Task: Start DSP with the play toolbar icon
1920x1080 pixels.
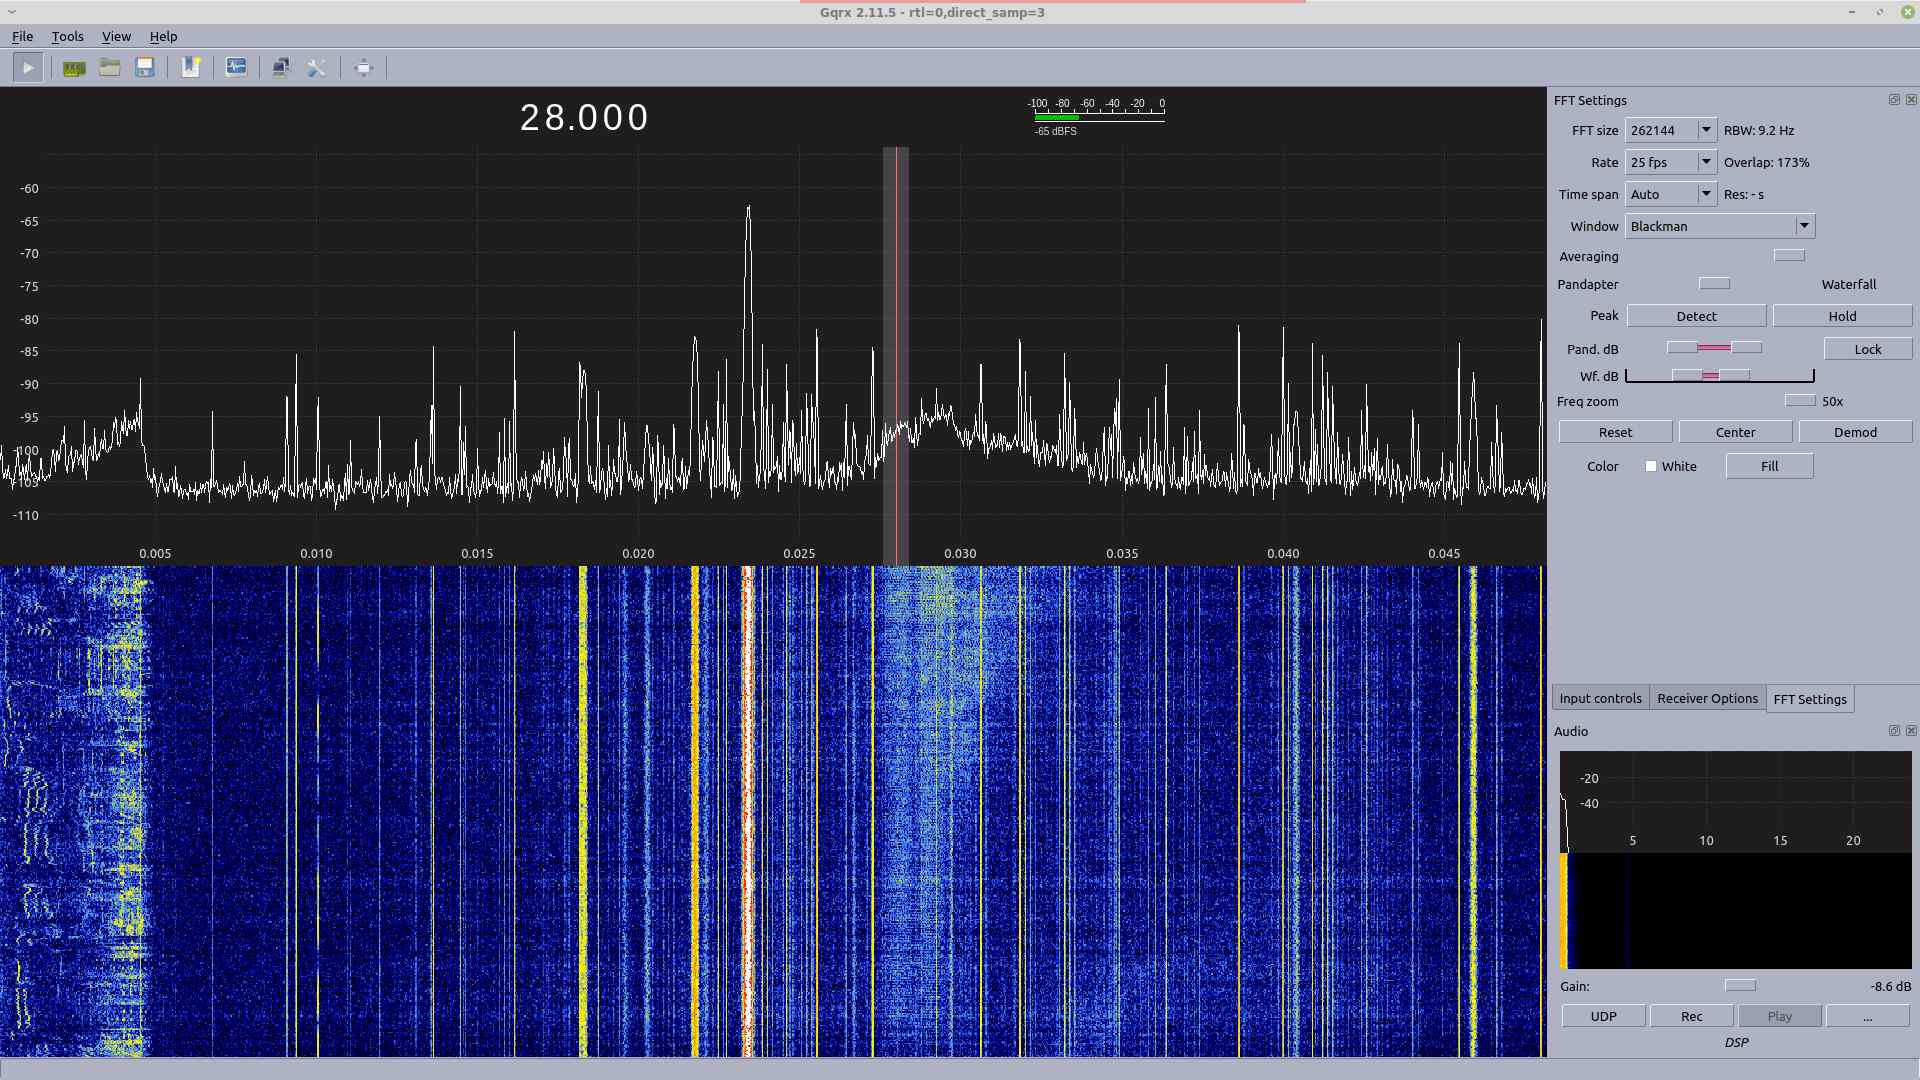Action: (x=28, y=68)
